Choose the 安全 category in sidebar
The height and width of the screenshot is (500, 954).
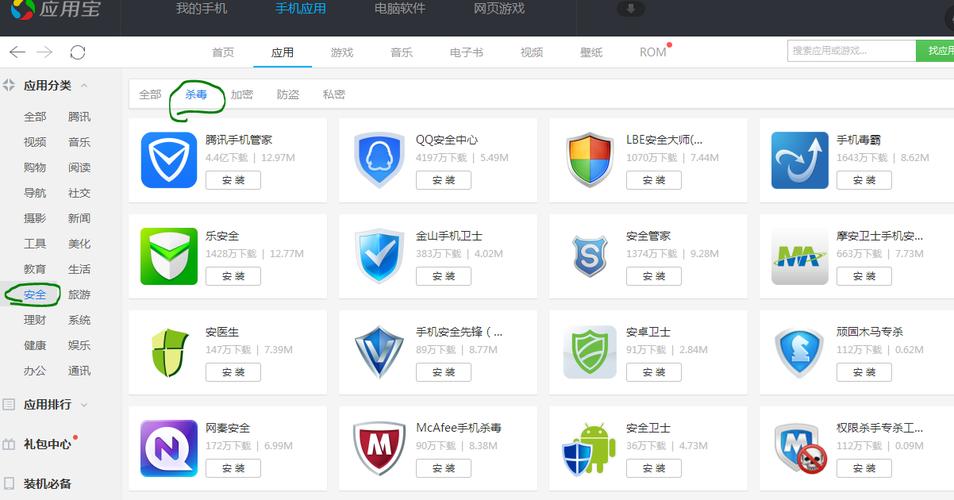[x=35, y=295]
